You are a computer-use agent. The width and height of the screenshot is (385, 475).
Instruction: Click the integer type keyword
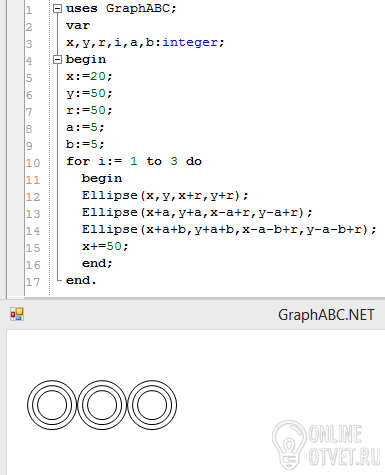click(190, 42)
